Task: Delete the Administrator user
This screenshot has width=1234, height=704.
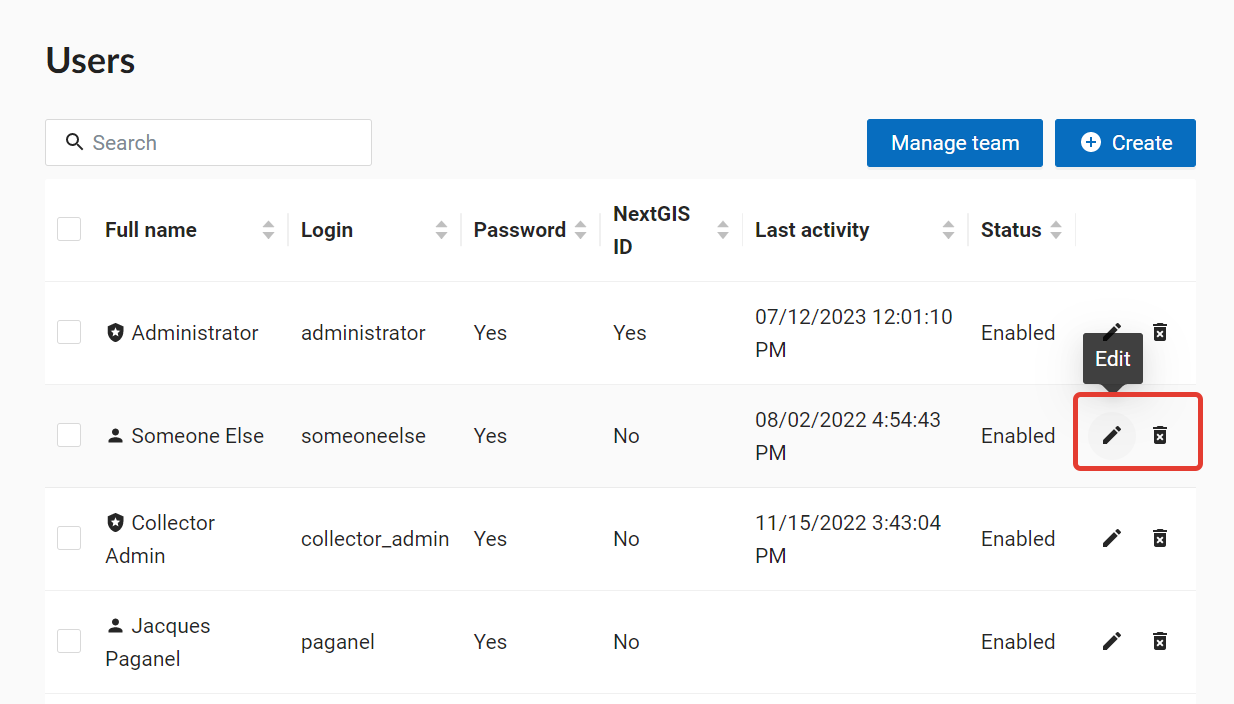Action: click(1160, 332)
